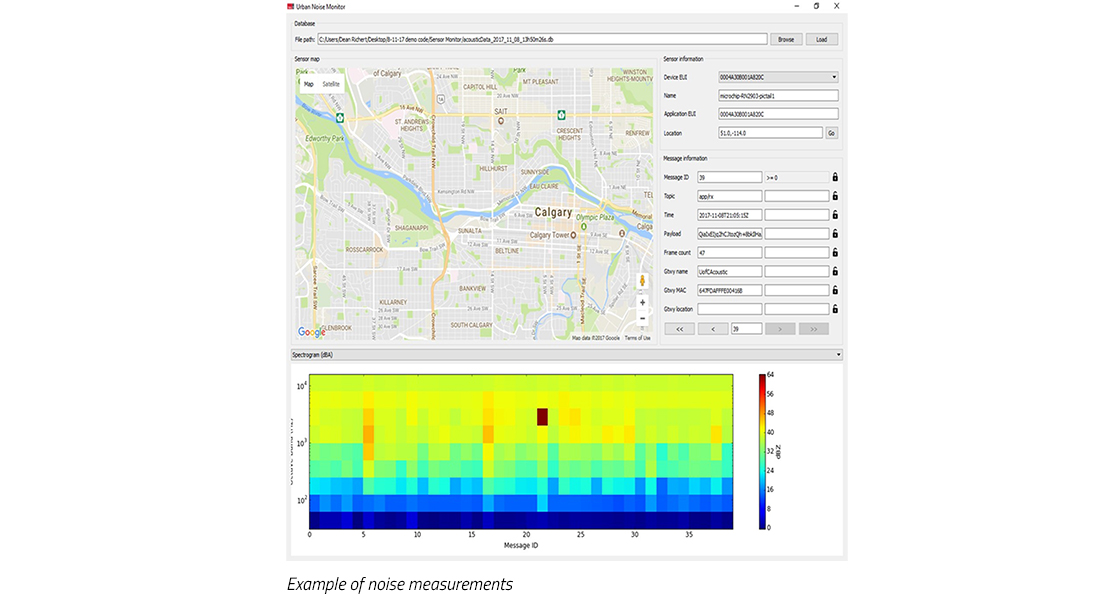The width and height of the screenshot is (1120, 600).
Task: Click the Load database button
Action: [821, 39]
